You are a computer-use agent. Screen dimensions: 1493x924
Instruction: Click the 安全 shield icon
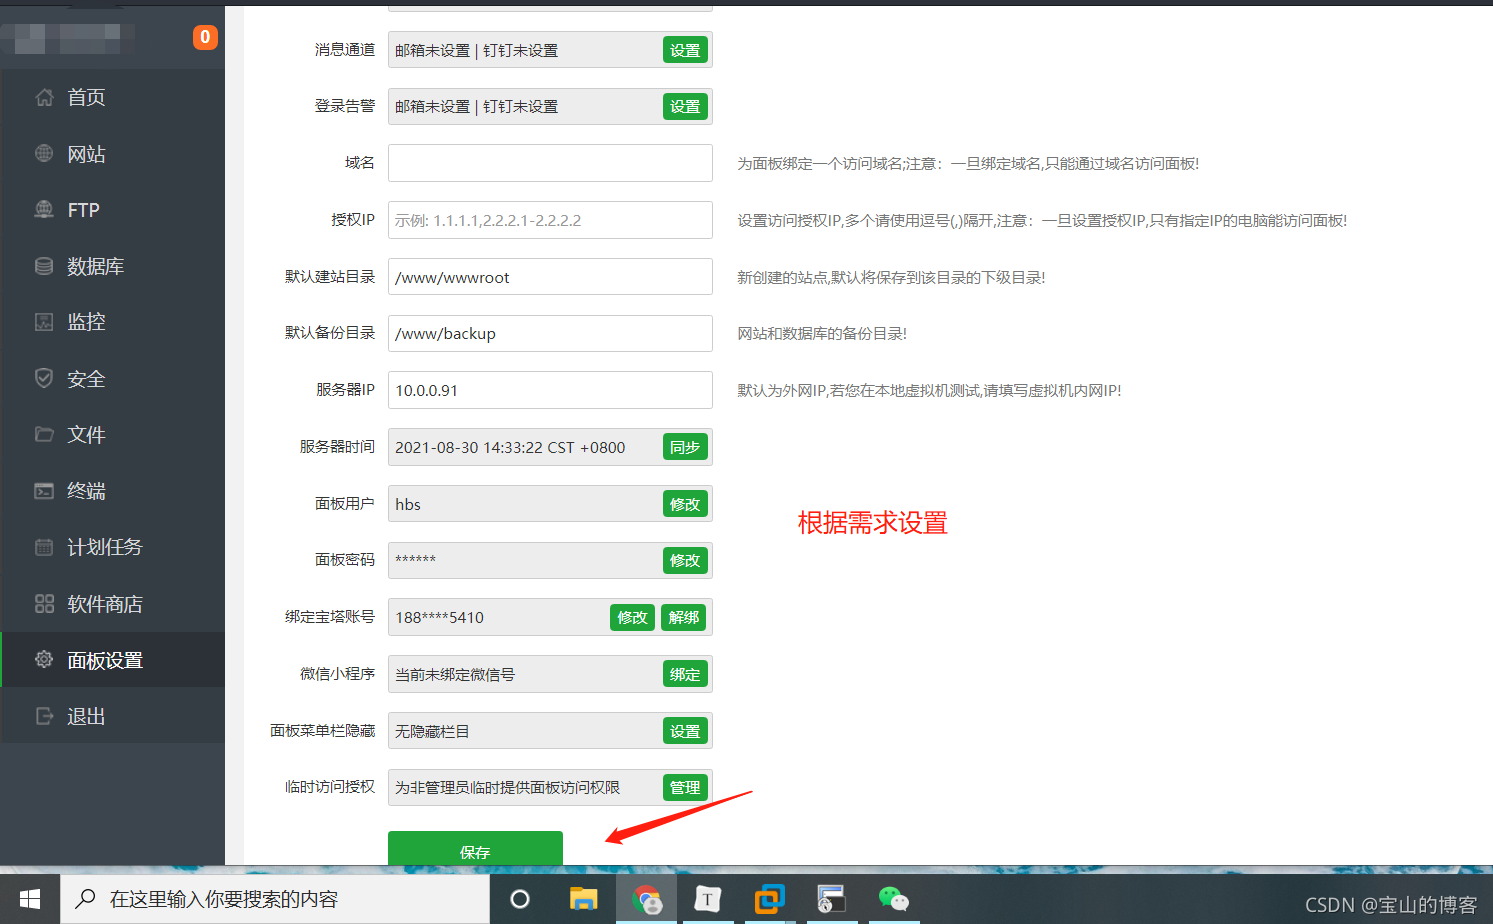pos(44,378)
